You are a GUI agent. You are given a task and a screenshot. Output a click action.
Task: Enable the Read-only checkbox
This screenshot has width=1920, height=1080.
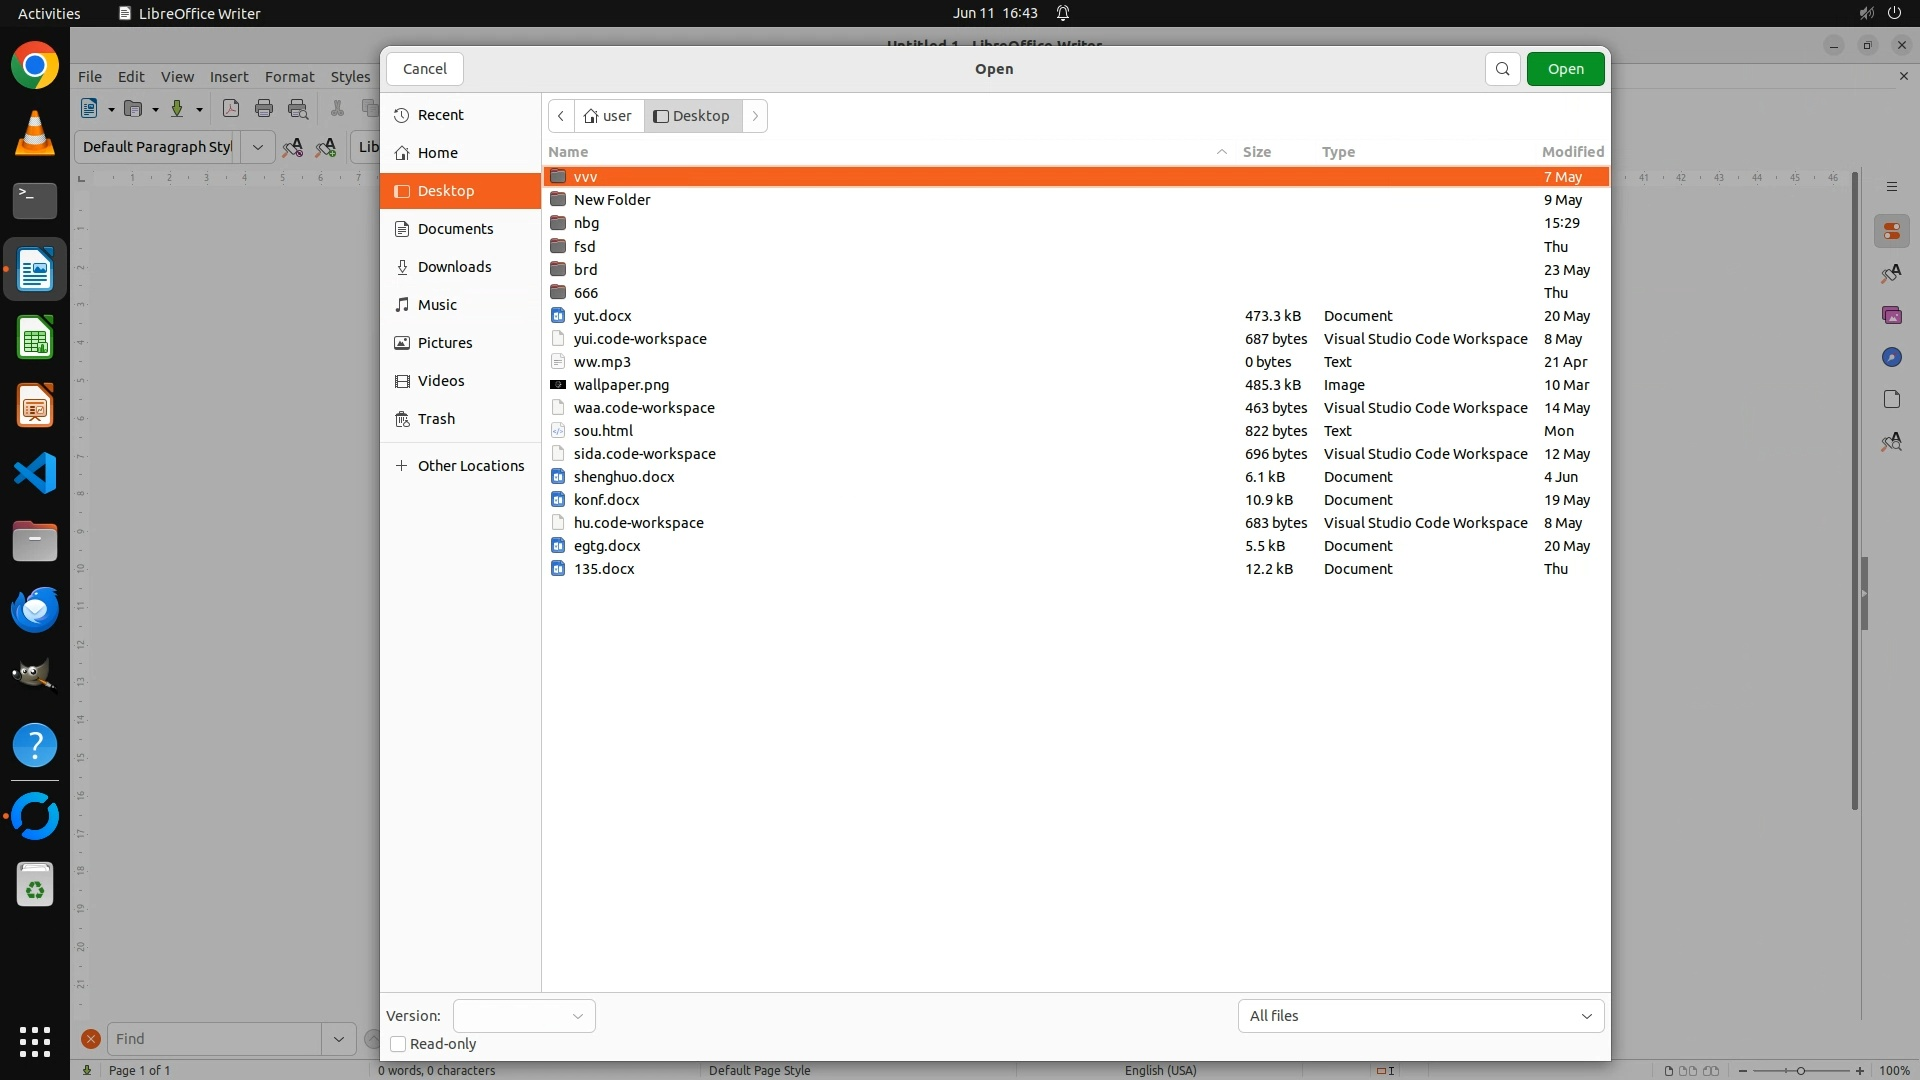click(398, 1044)
